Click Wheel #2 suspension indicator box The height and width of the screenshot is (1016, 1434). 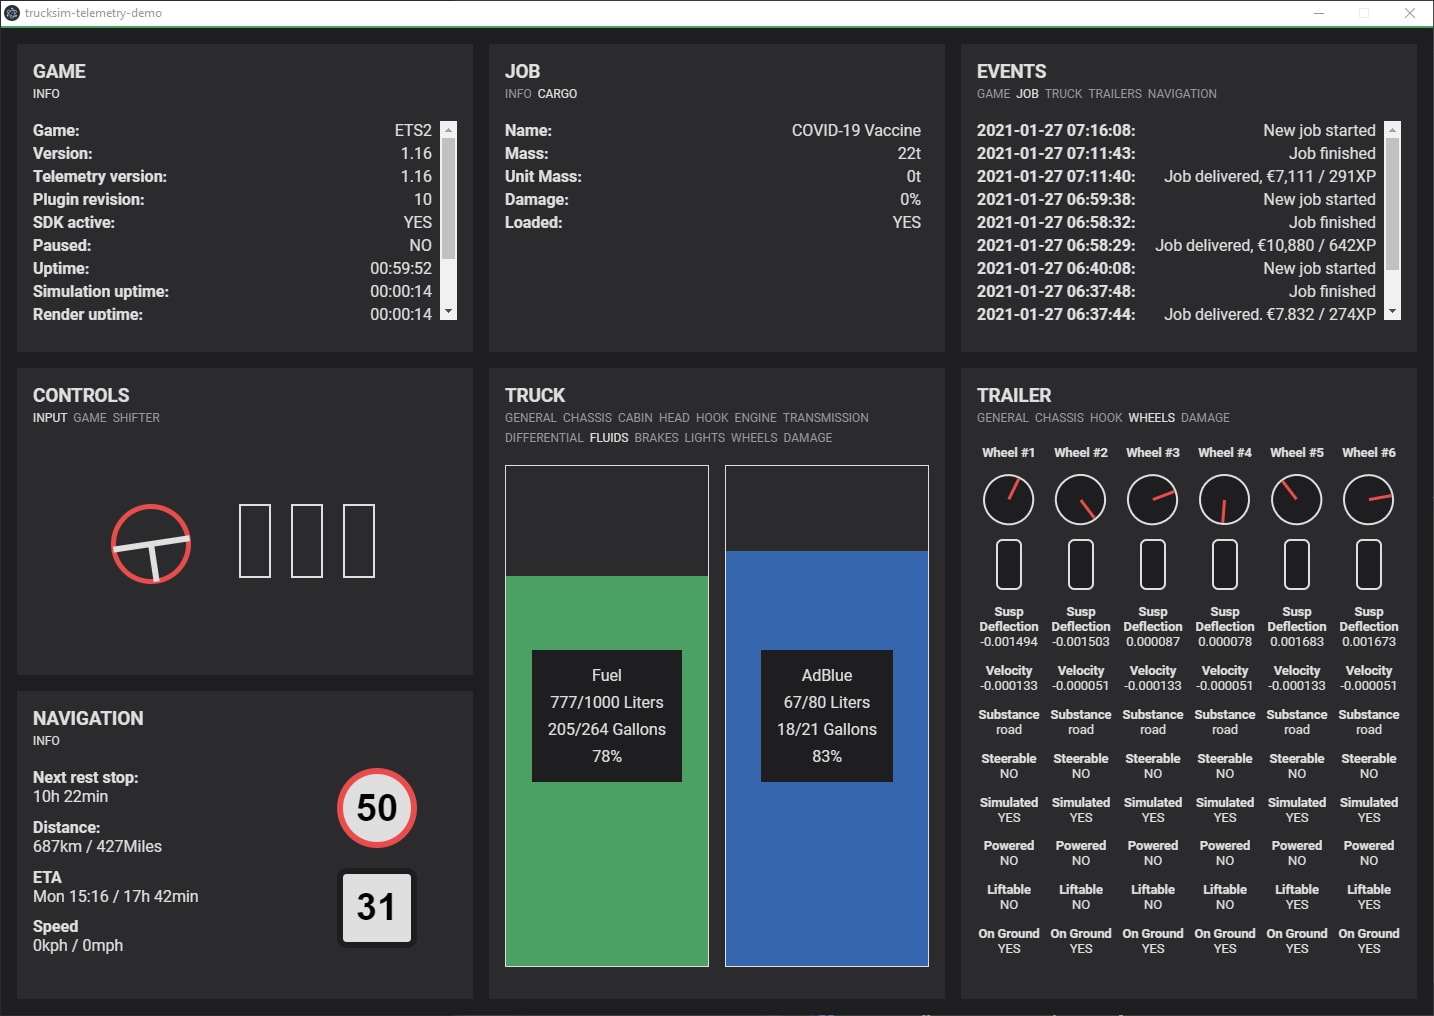[x=1080, y=564]
